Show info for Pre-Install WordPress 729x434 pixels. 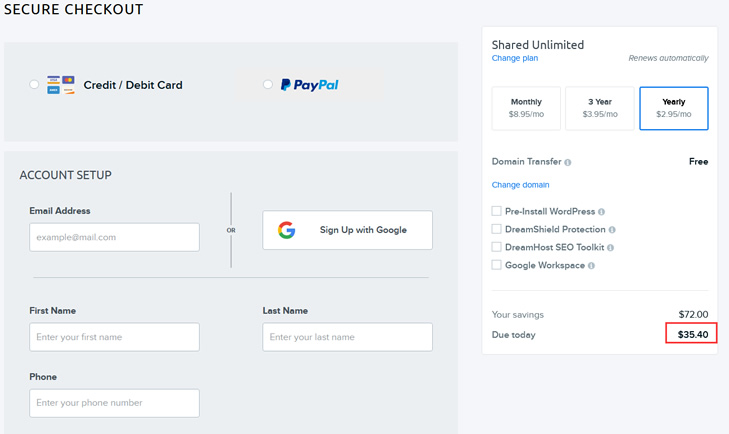point(602,212)
